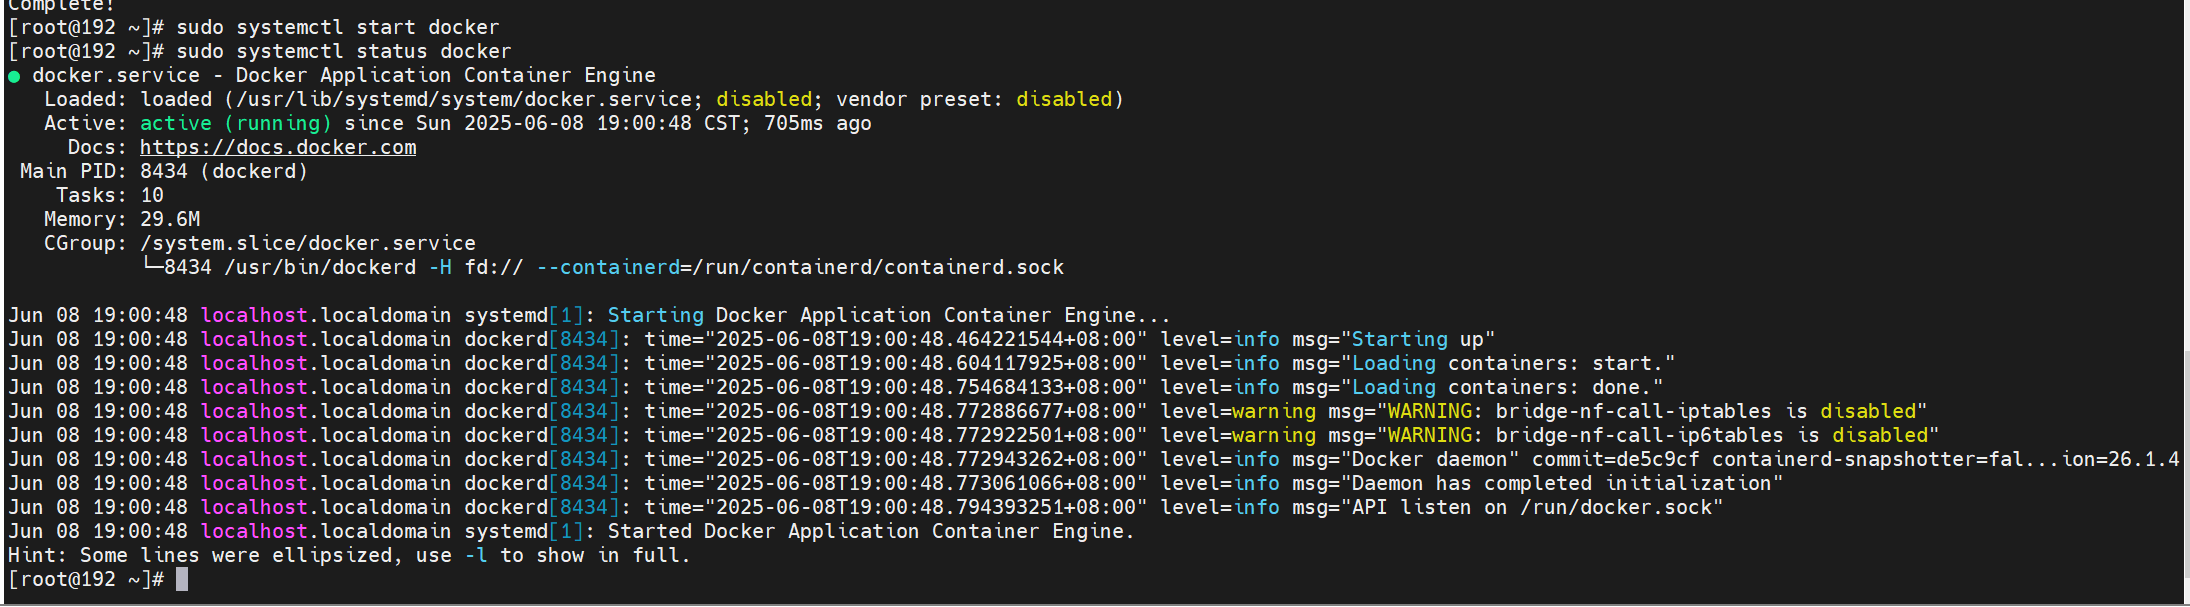Click 'bridge-nf-call-ip6tables is disabled' warning
This screenshot has height=607, width=2190.
1712,435
